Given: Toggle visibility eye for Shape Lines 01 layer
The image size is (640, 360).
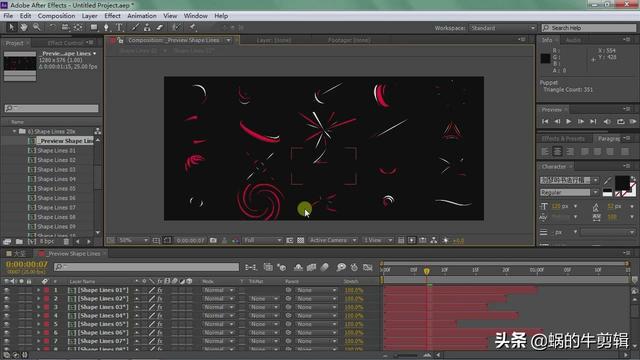Looking at the screenshot, I should [x=6, y=290].
